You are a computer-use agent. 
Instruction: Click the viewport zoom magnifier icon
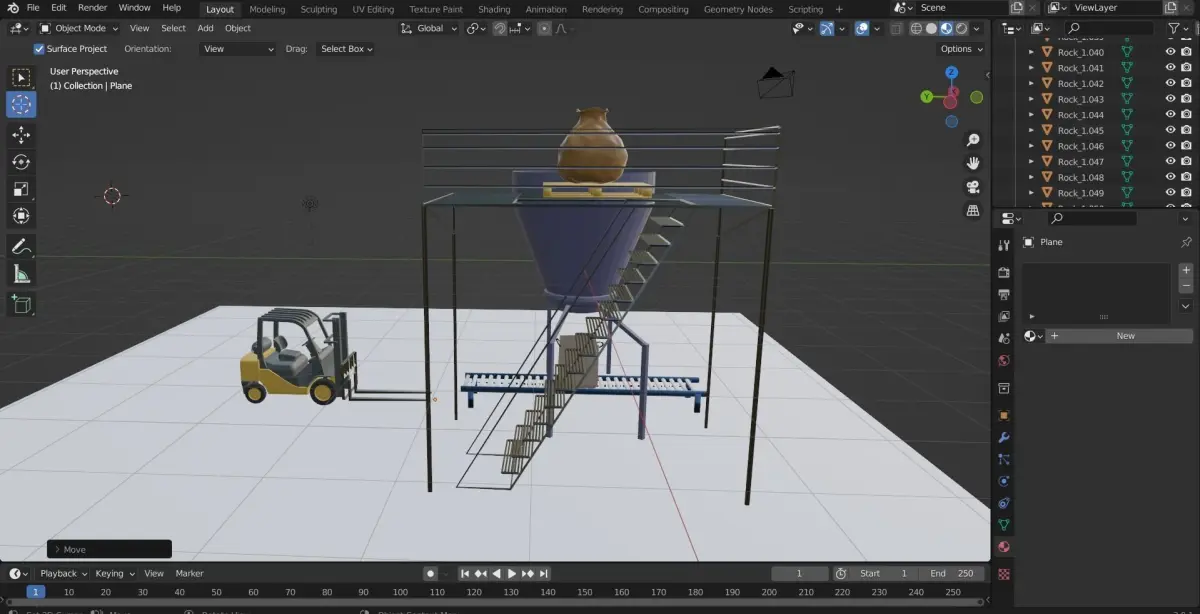972,140
